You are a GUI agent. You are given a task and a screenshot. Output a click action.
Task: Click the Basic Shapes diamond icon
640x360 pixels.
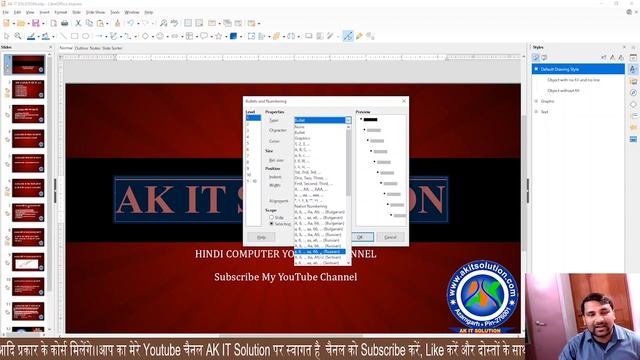145,36
